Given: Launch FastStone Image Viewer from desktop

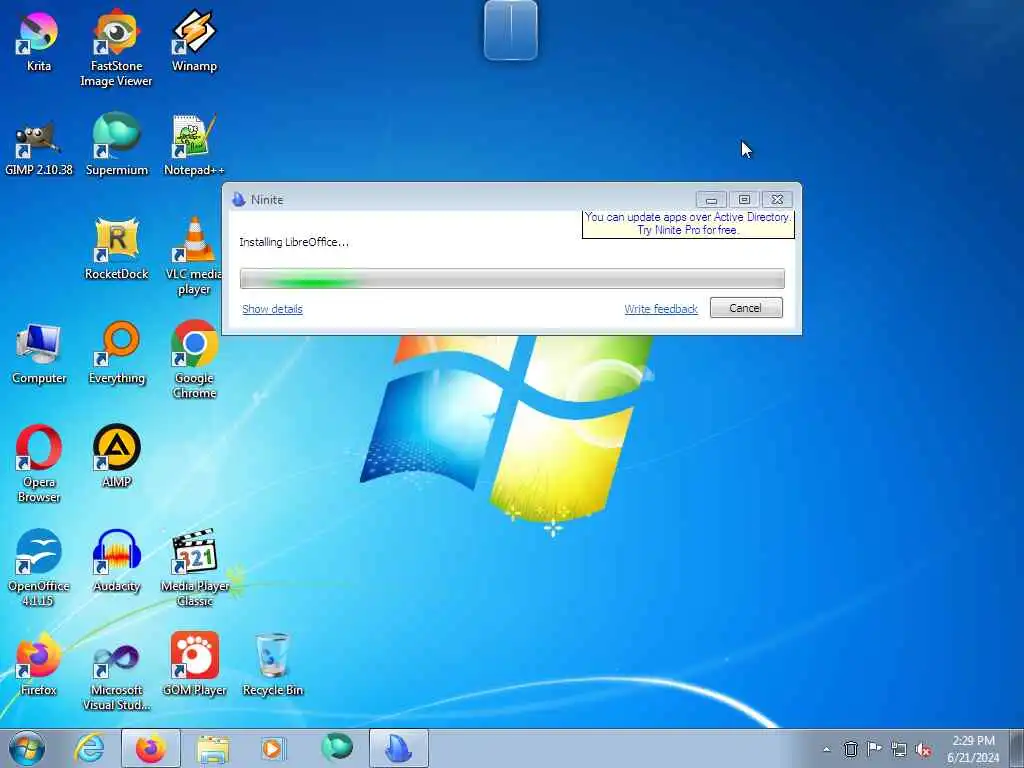Looking at the screenshot, I should coord(116,48).
